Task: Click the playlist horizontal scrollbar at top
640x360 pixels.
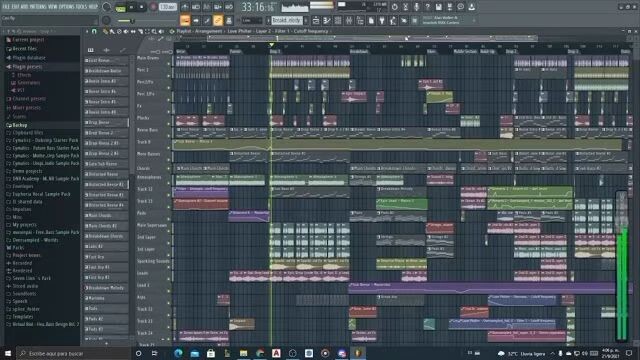Action: point(372,38)
